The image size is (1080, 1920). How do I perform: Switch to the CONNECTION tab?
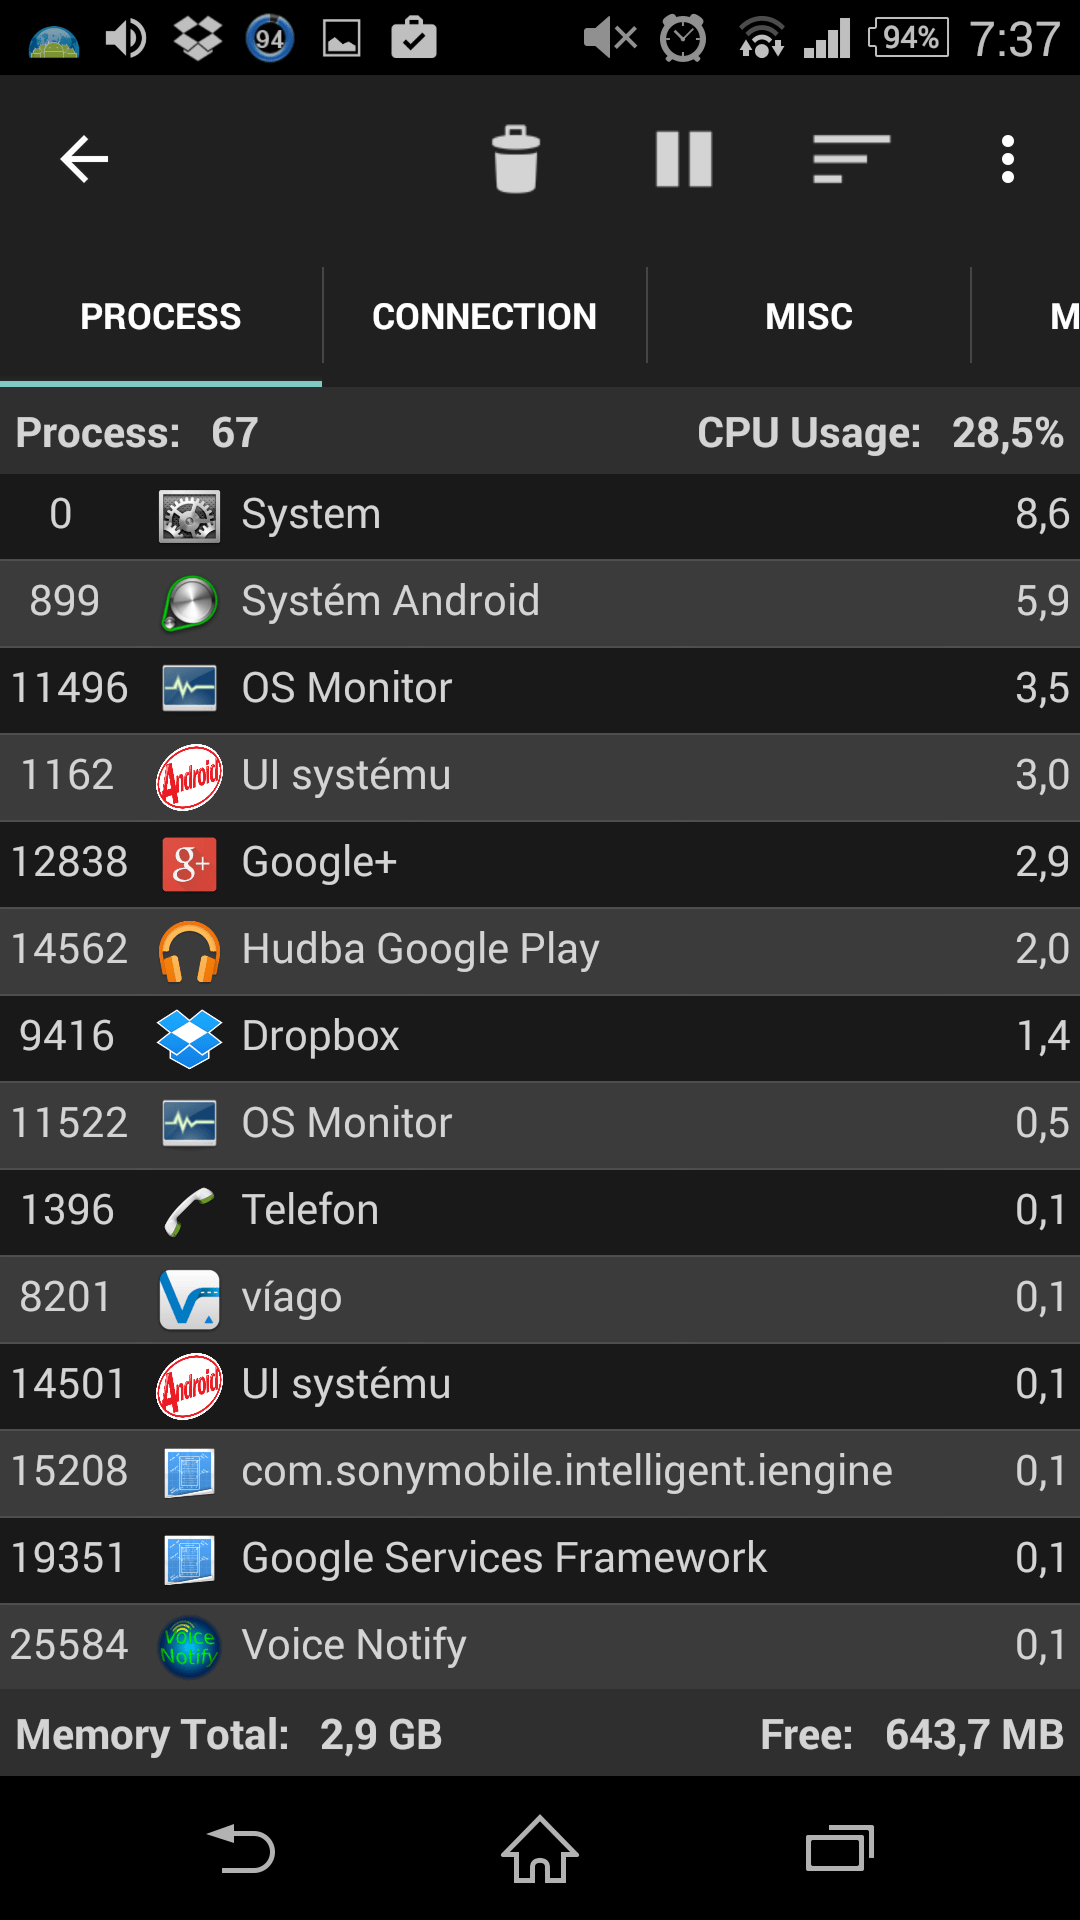(x=484, y=317)
